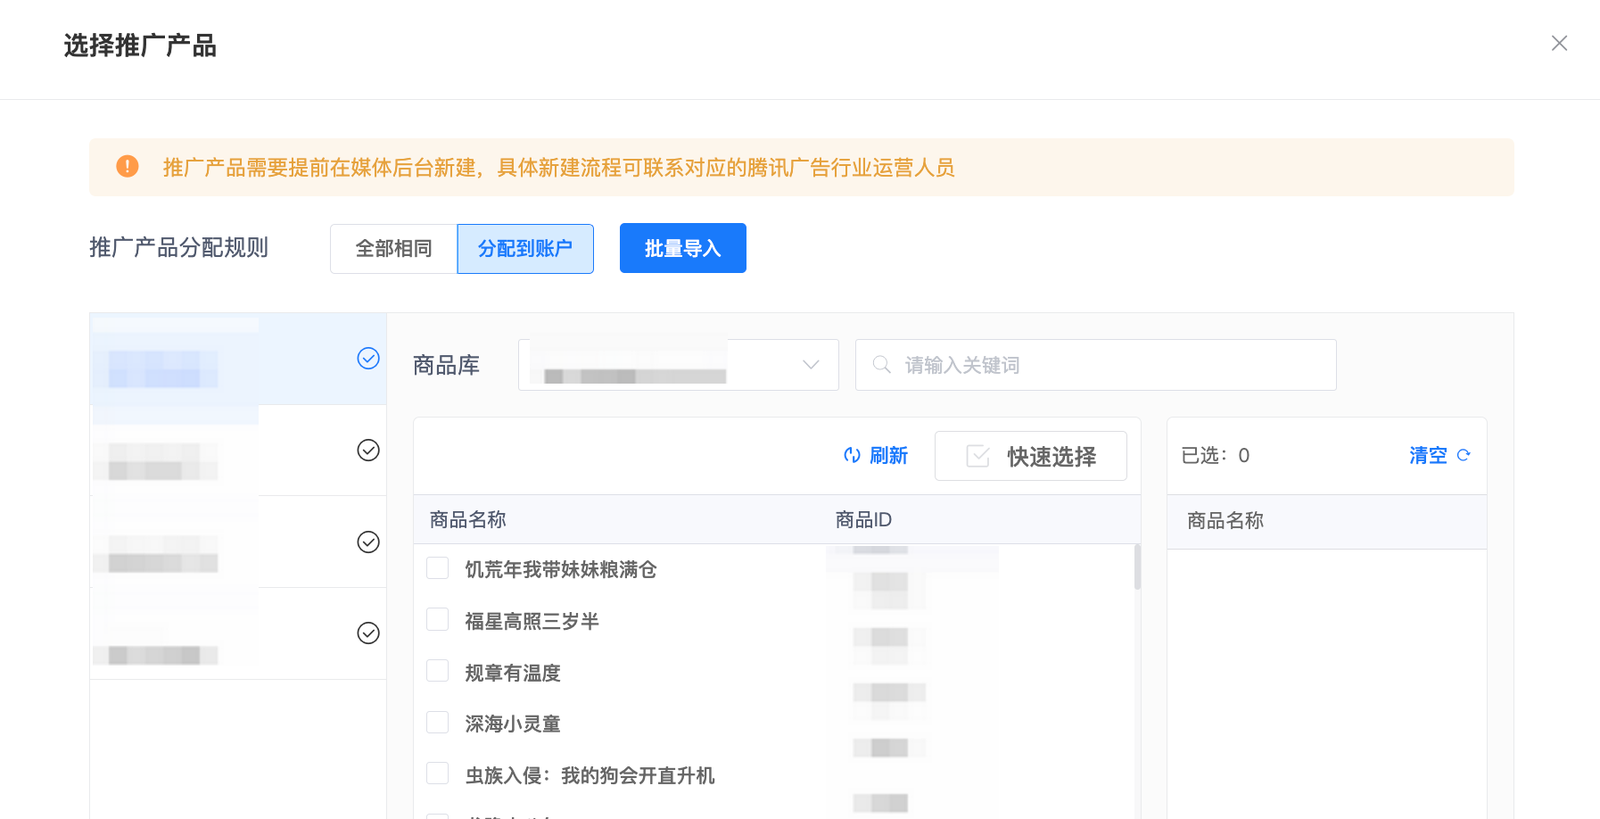Image resolution: width=1600 pixels, height=819 pixels.
Task: Select the second account in the left list
Action: pyautogui.click(x=238, y=450)
